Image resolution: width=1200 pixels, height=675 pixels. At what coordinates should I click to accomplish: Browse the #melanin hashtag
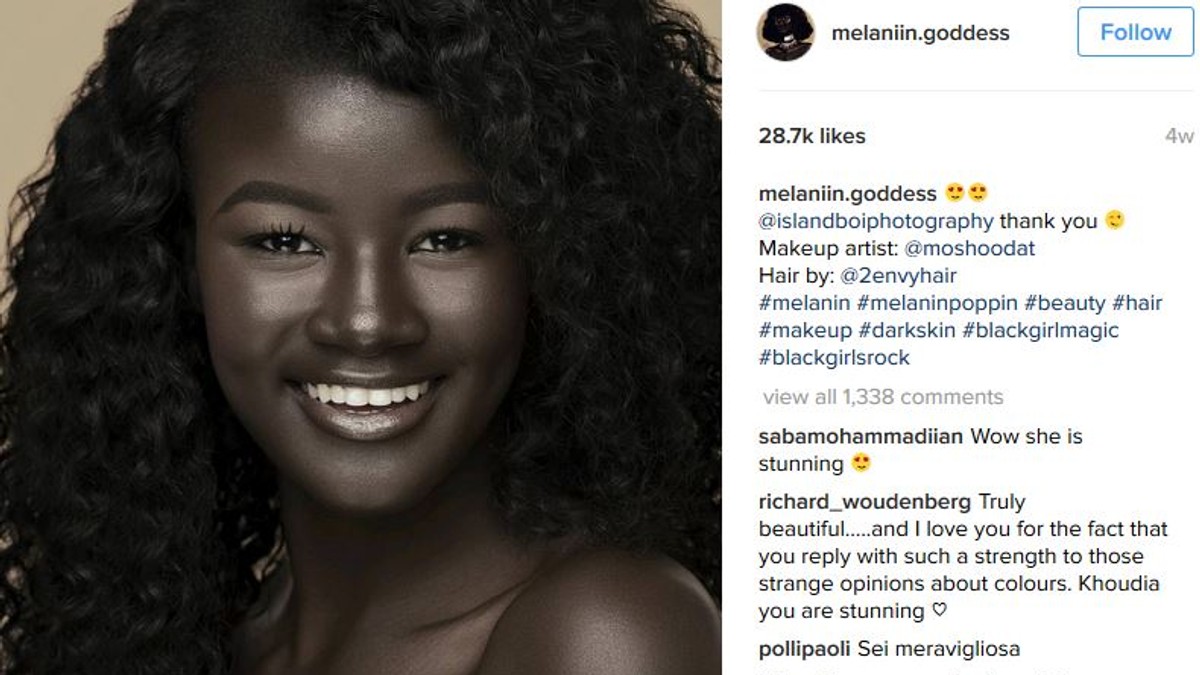(x=804, y=303)
